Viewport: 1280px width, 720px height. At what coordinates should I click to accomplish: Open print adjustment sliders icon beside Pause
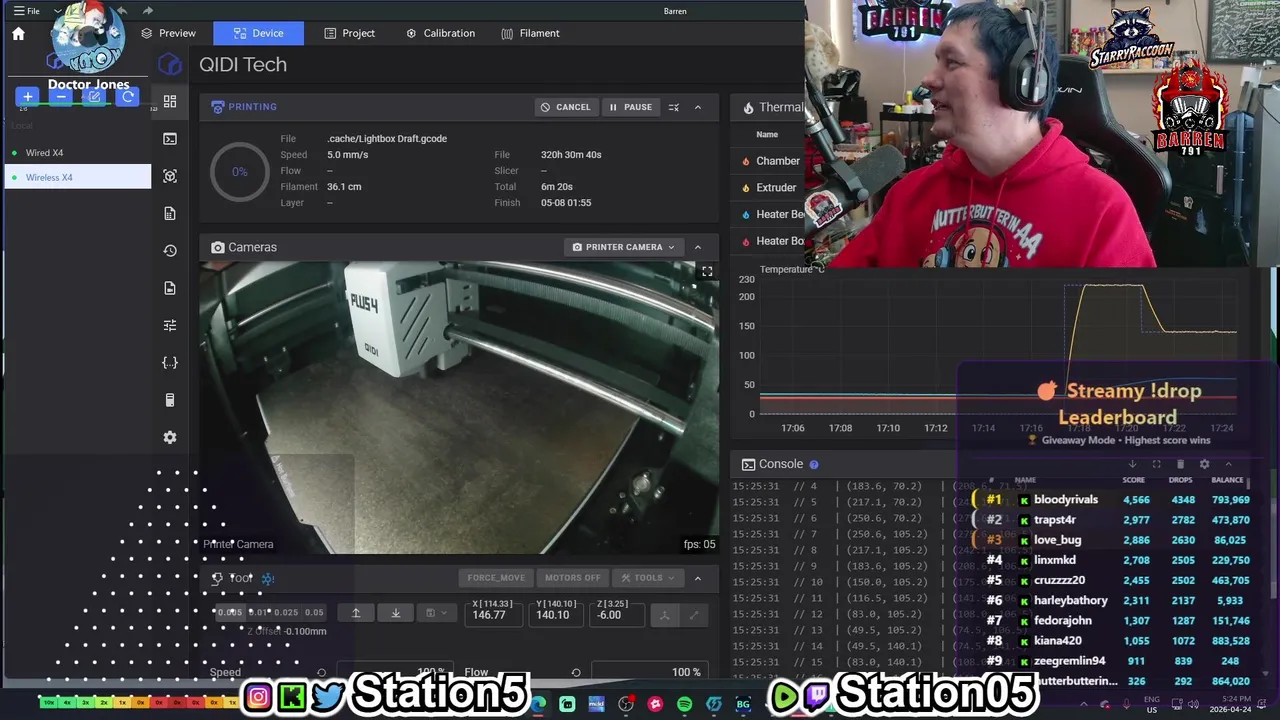(x=674, y=107)
